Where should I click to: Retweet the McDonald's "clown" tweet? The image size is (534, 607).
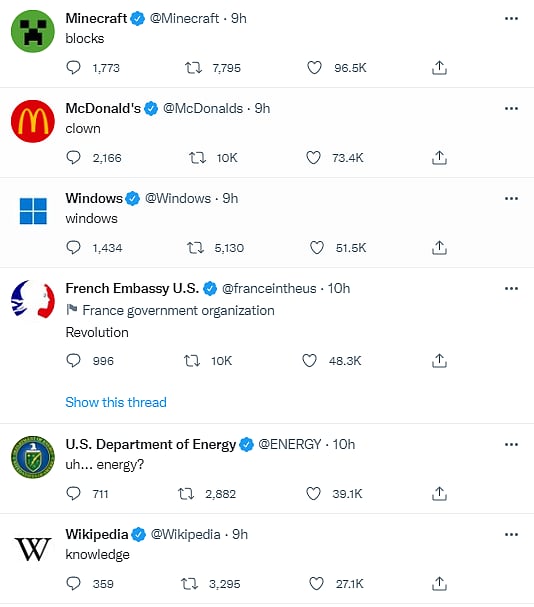[197, 158]
